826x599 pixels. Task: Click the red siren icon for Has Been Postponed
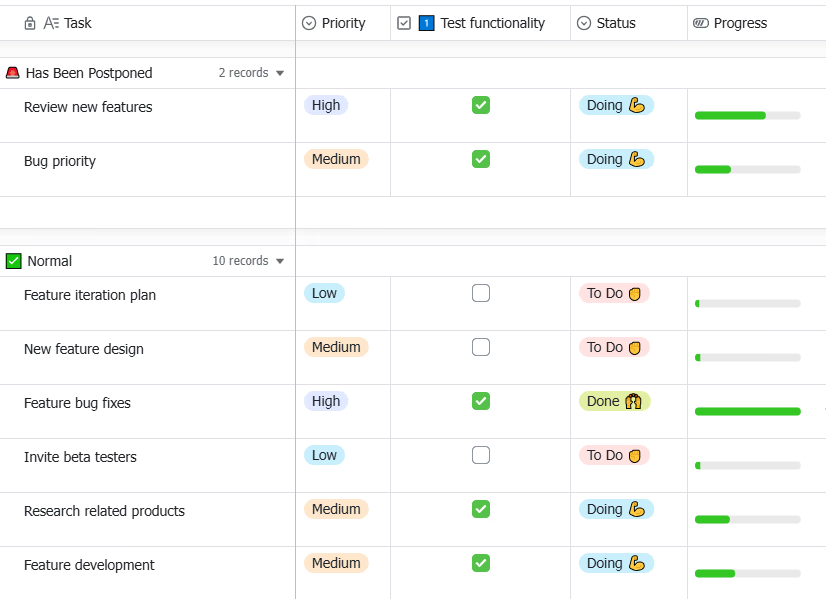(x=13, y=73)
